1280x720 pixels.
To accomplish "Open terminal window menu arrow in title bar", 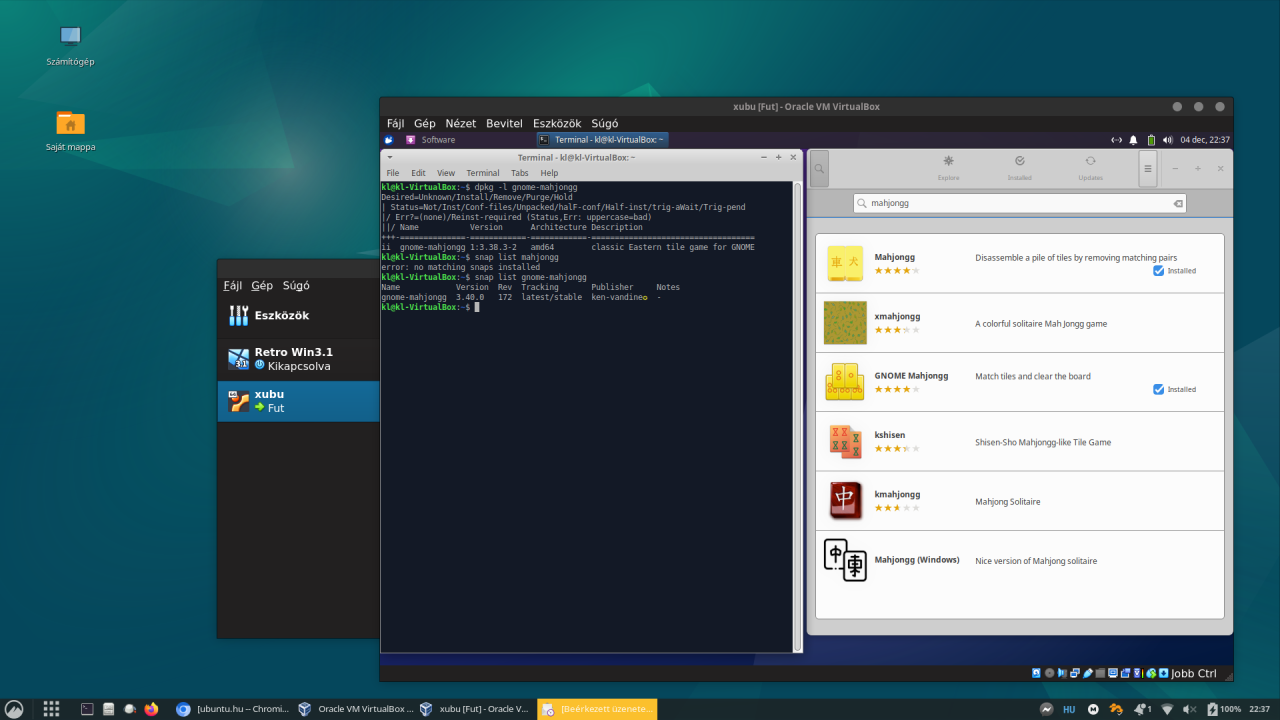I will pos(390,158).
